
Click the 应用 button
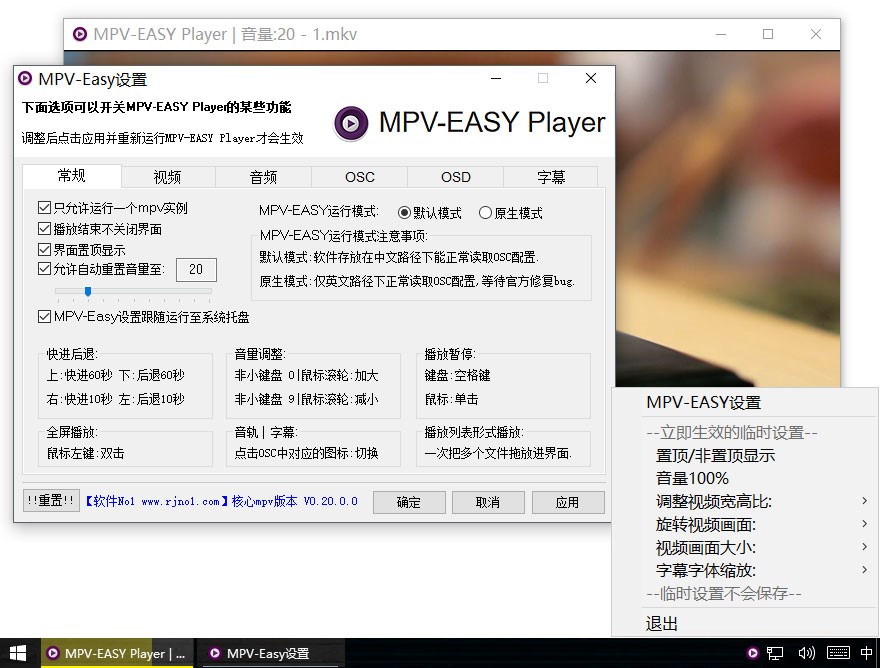[568, 503]
